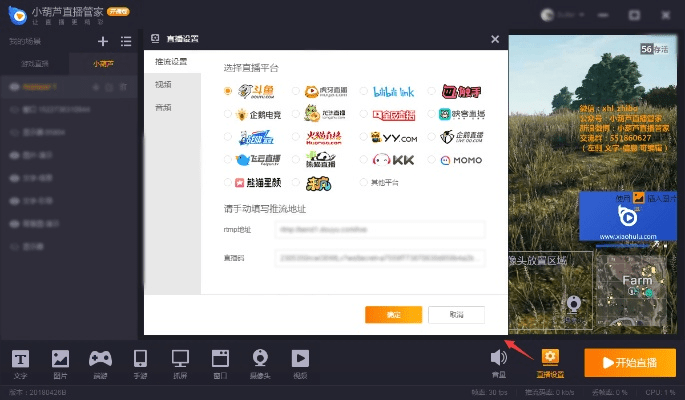The height and width of the screenshot is (400, 685).
Task: Start streaming with 开始直播 button
Action: (630, 362)
